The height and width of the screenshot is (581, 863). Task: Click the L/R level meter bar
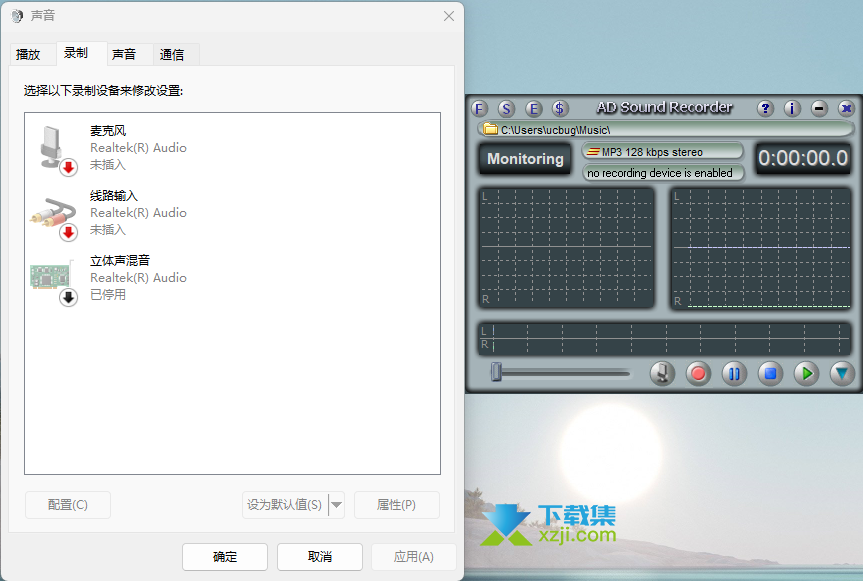tap(664, 338)
